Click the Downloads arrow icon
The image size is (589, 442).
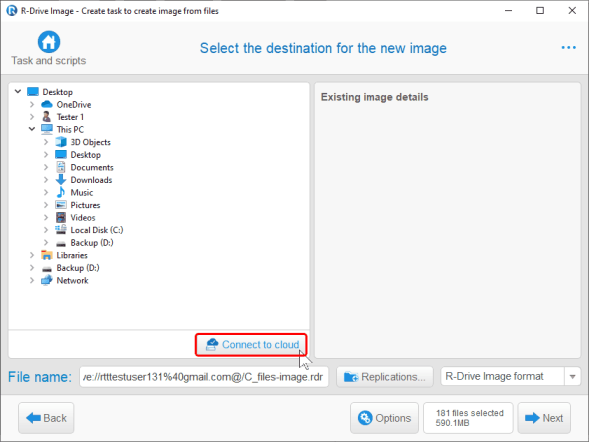[61, 180]
